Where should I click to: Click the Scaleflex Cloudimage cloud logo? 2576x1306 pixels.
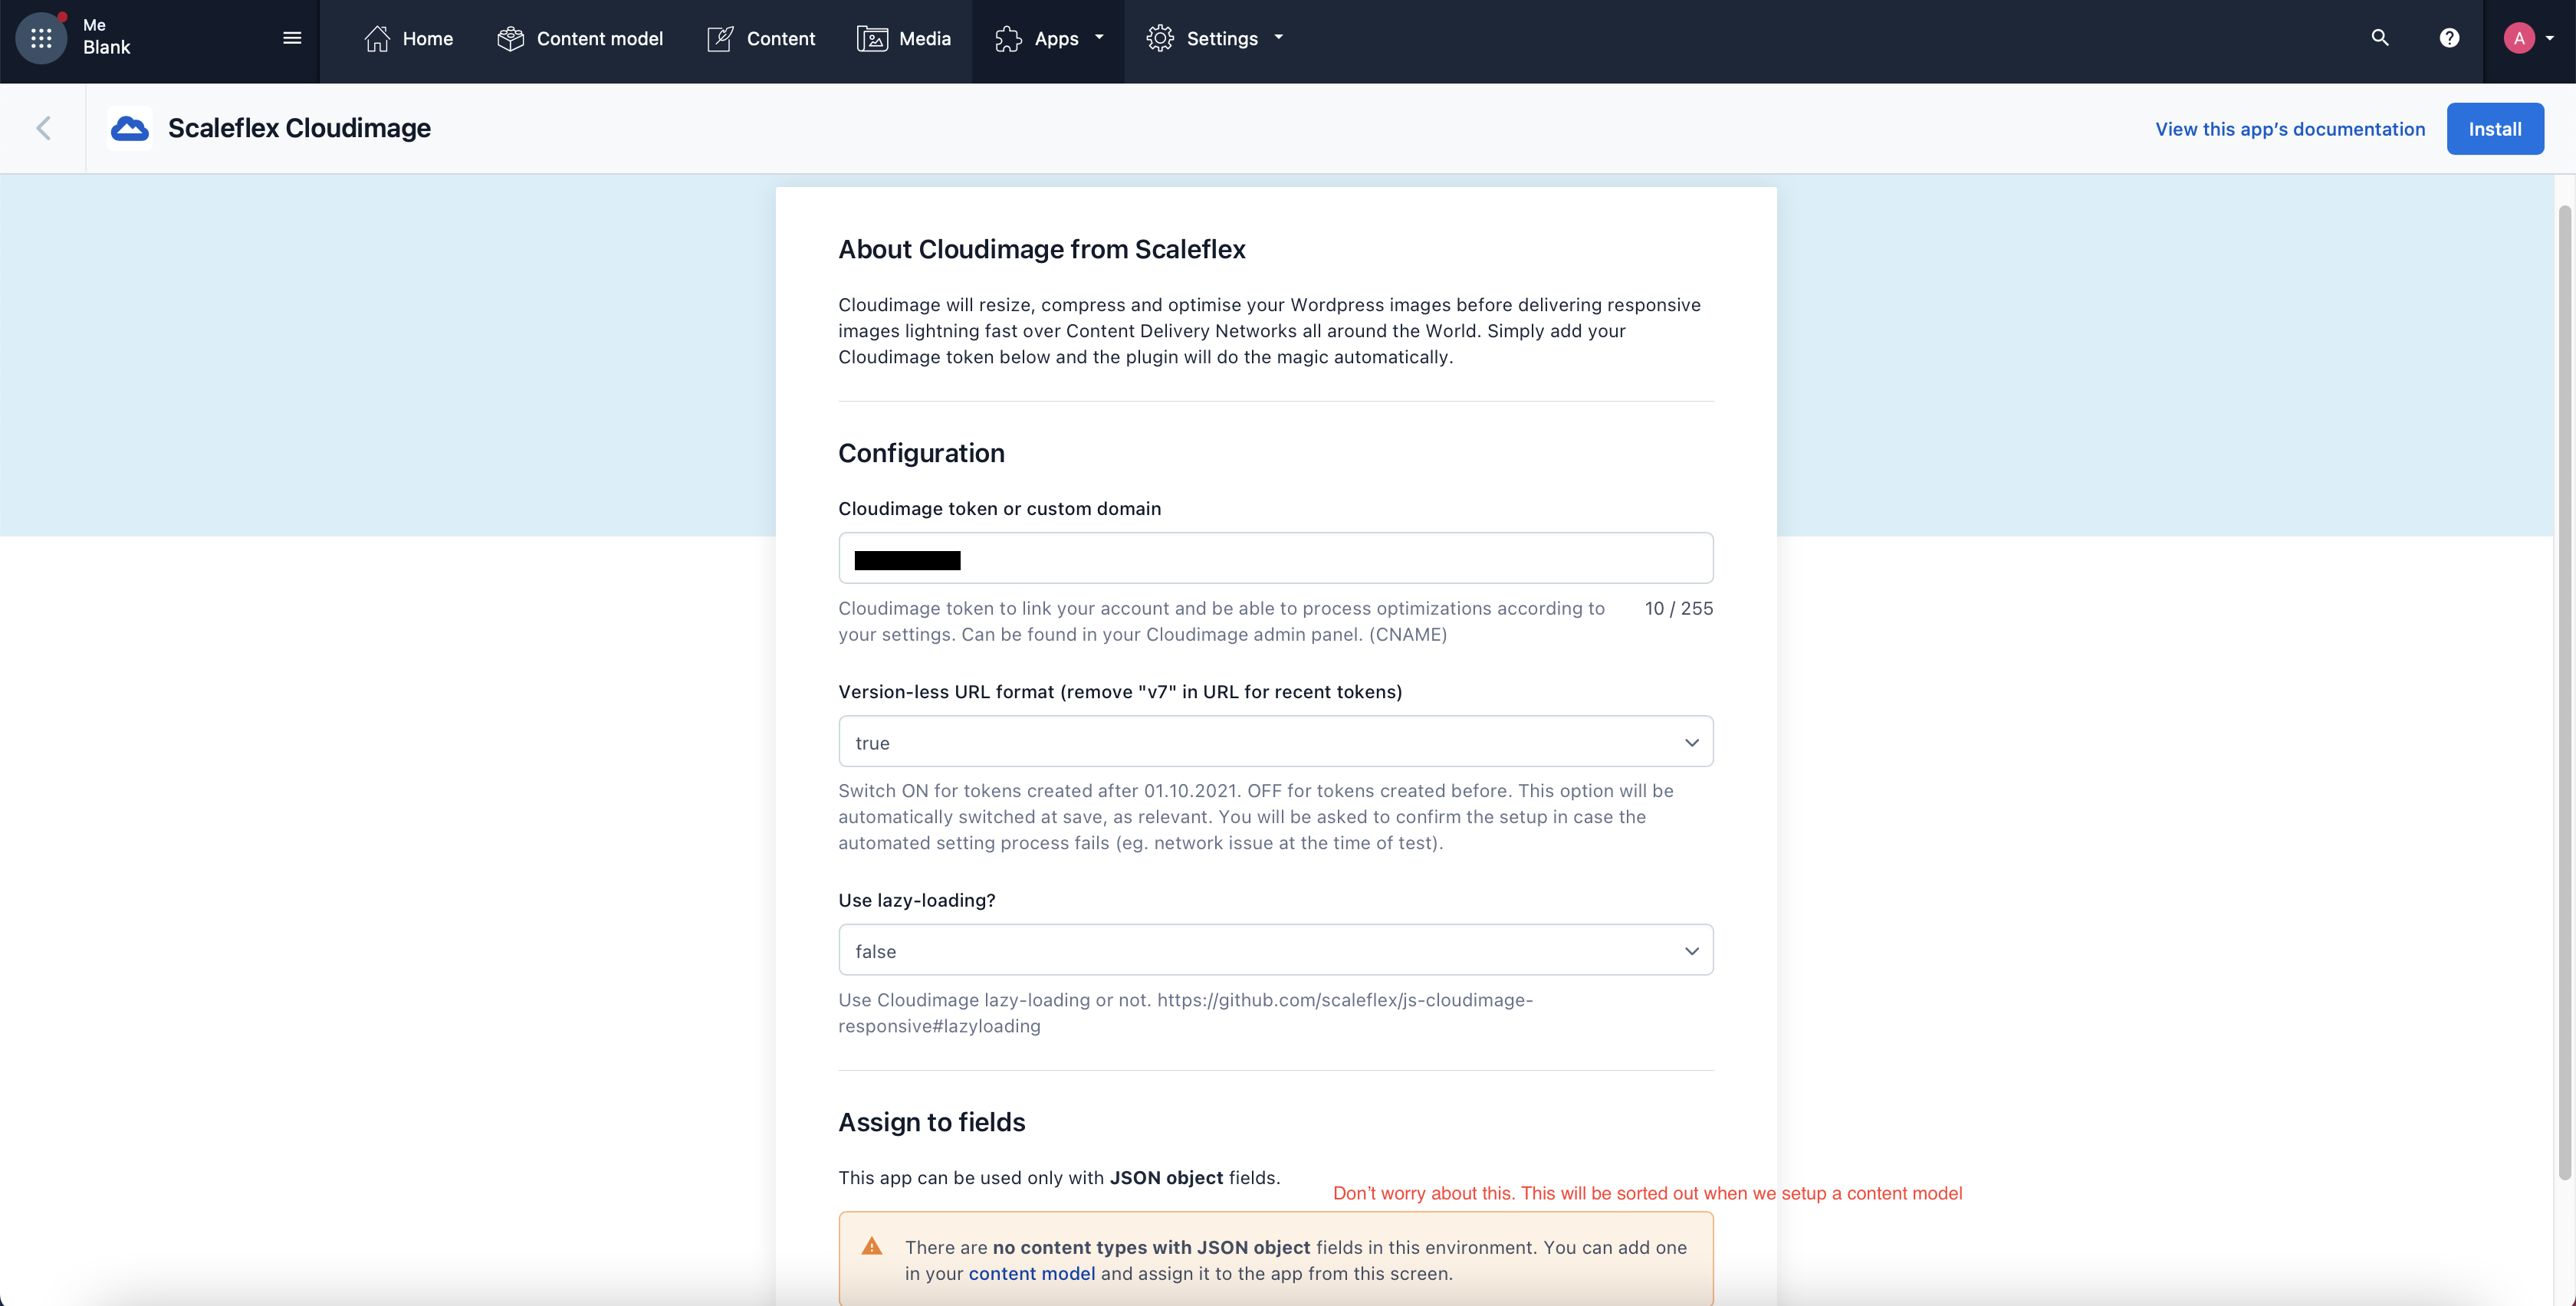click(130, 128)
